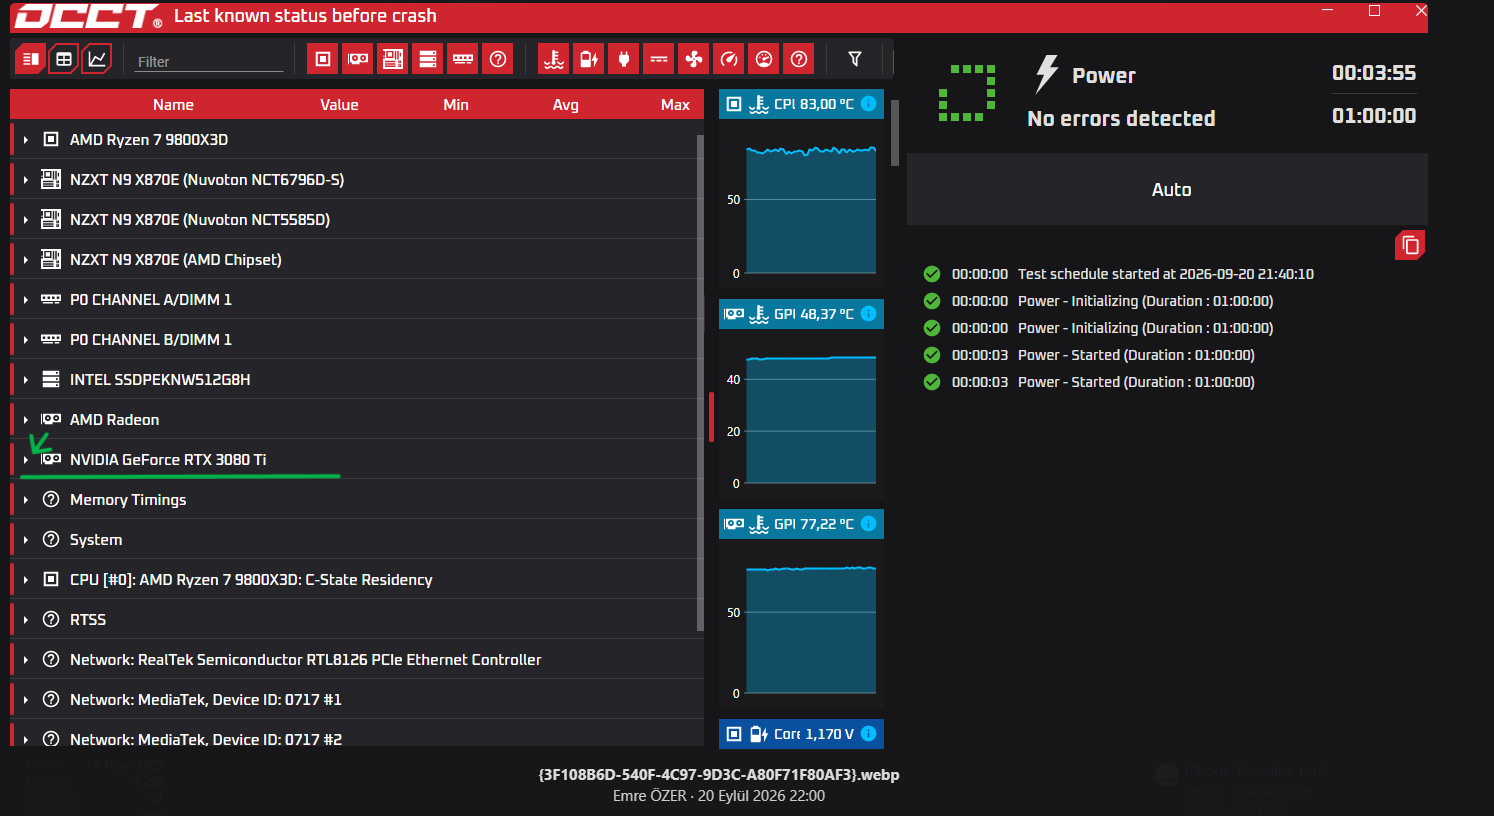Click the Emre ÖZER date caption
Screen dimensions: 1494x816
pyautogui.click(x=719, y=796)
